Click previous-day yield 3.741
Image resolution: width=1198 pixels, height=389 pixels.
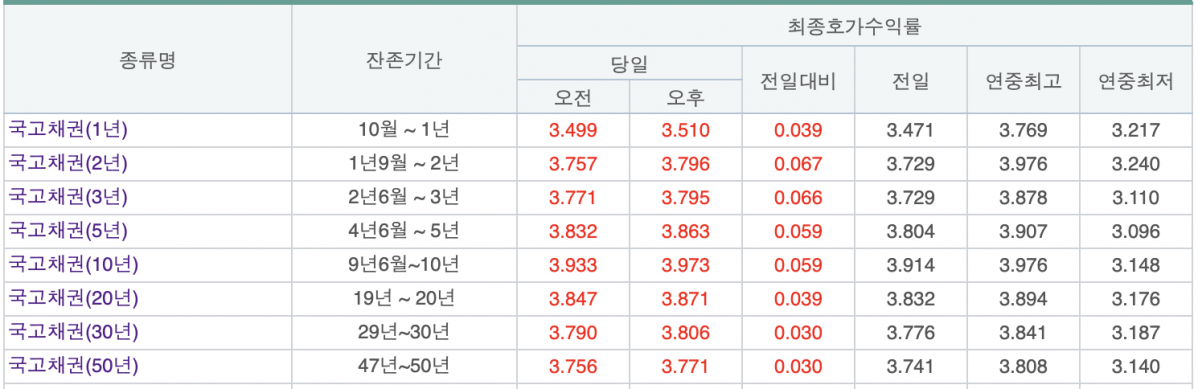(911, 367)
